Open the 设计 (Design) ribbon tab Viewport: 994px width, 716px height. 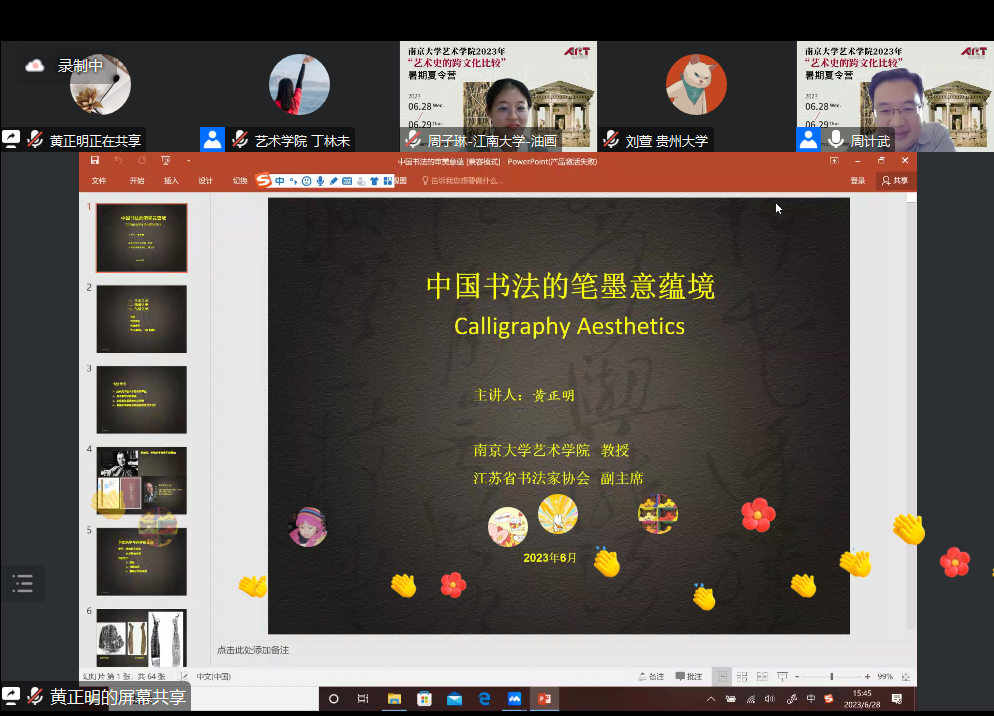[x=205, y=181]
